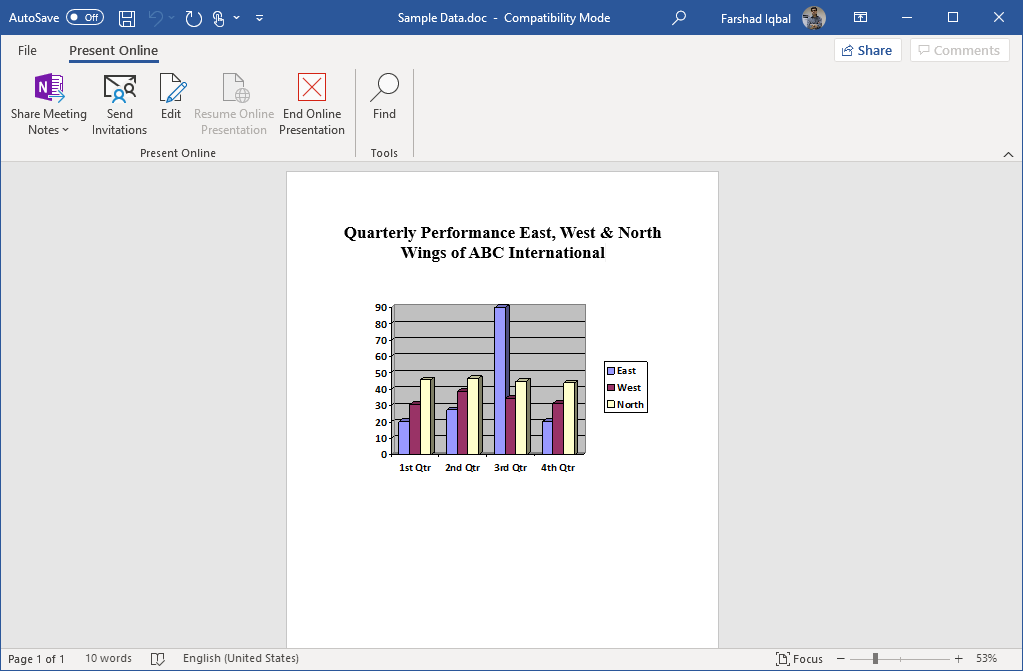Open the spelling check status bar icon
The image size is (1023, 671).
click(x=157, y=658)
